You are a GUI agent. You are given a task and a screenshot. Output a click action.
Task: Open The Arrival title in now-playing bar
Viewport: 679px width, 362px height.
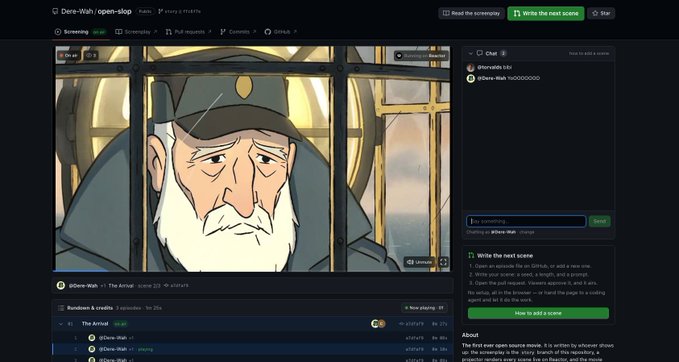pyautogui.click(x=121, y=286)
